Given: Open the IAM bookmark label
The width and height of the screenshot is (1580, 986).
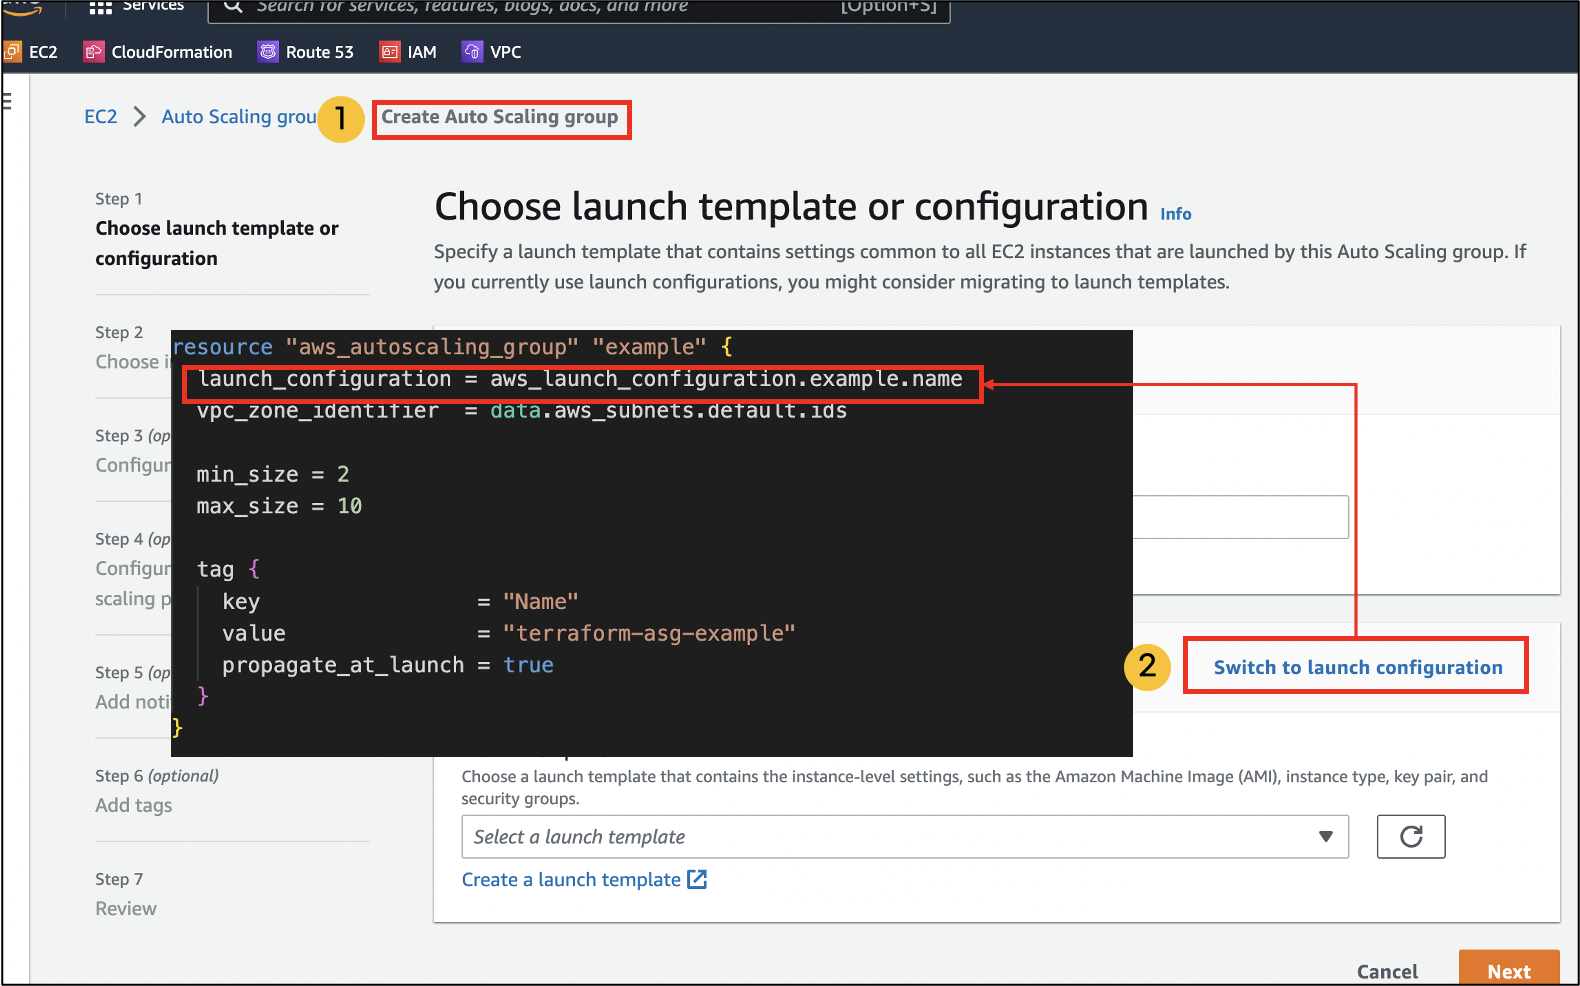Looking at the screenshot, I should point(422,52).
